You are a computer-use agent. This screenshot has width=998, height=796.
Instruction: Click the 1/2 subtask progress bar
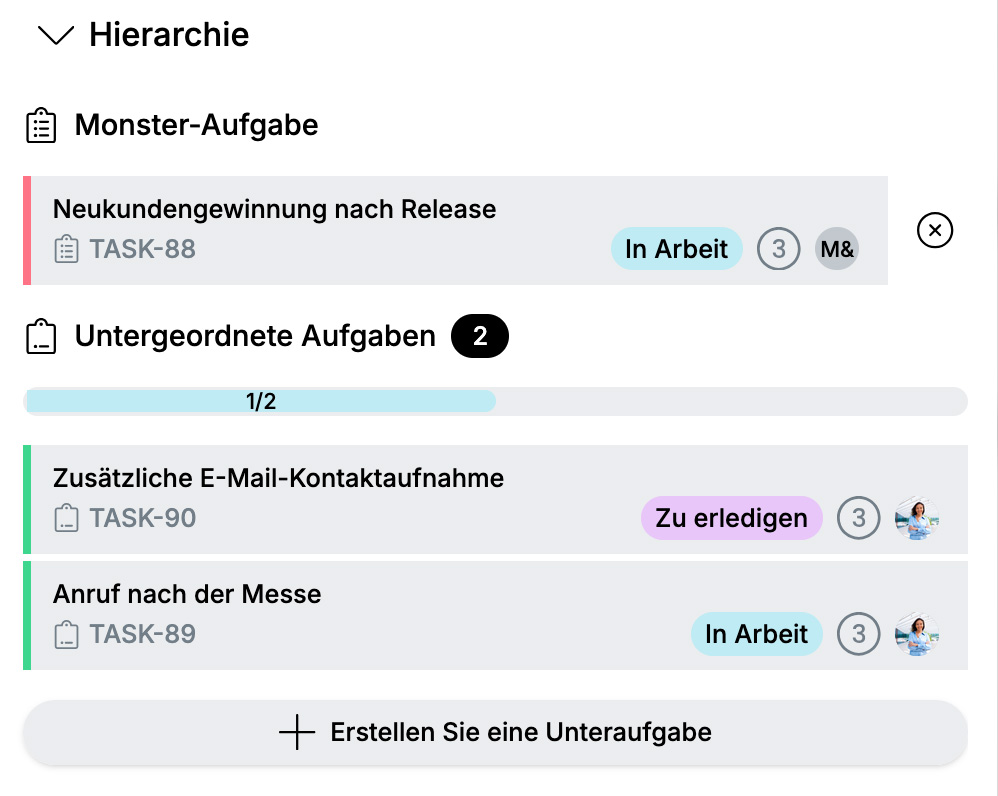tap(495, 401)
